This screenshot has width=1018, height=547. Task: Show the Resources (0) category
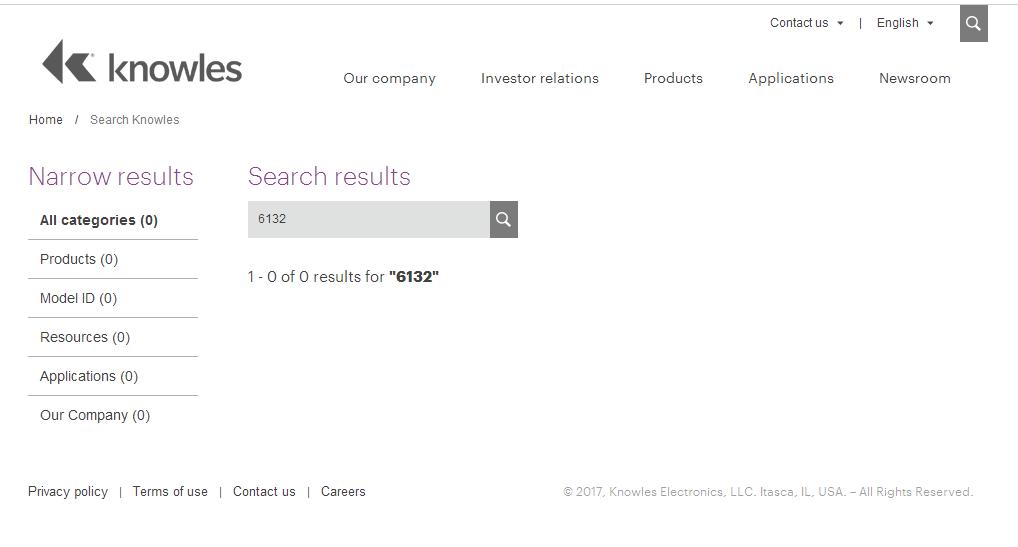pyautogui.click(x=85, y=337)
